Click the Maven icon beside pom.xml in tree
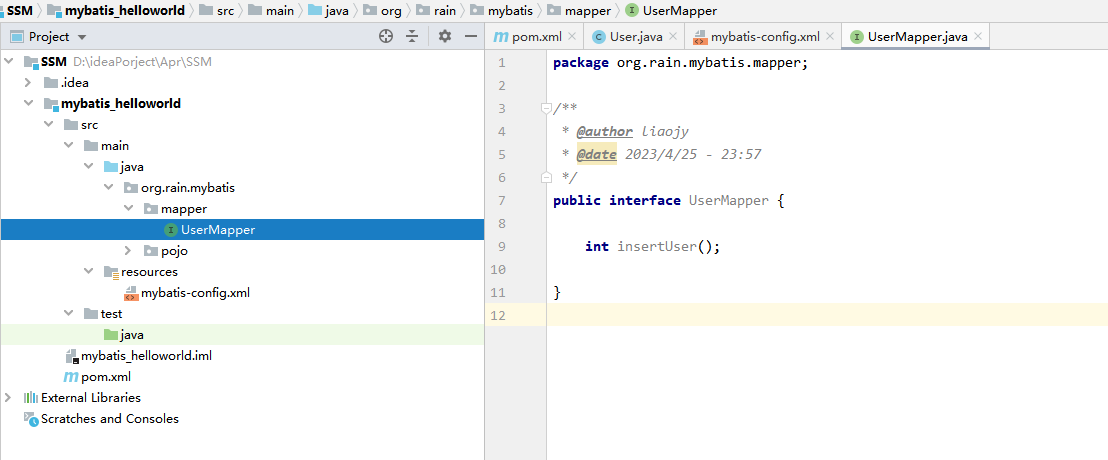The height and width of the screenshot is (460, 1108). [71, 377]
